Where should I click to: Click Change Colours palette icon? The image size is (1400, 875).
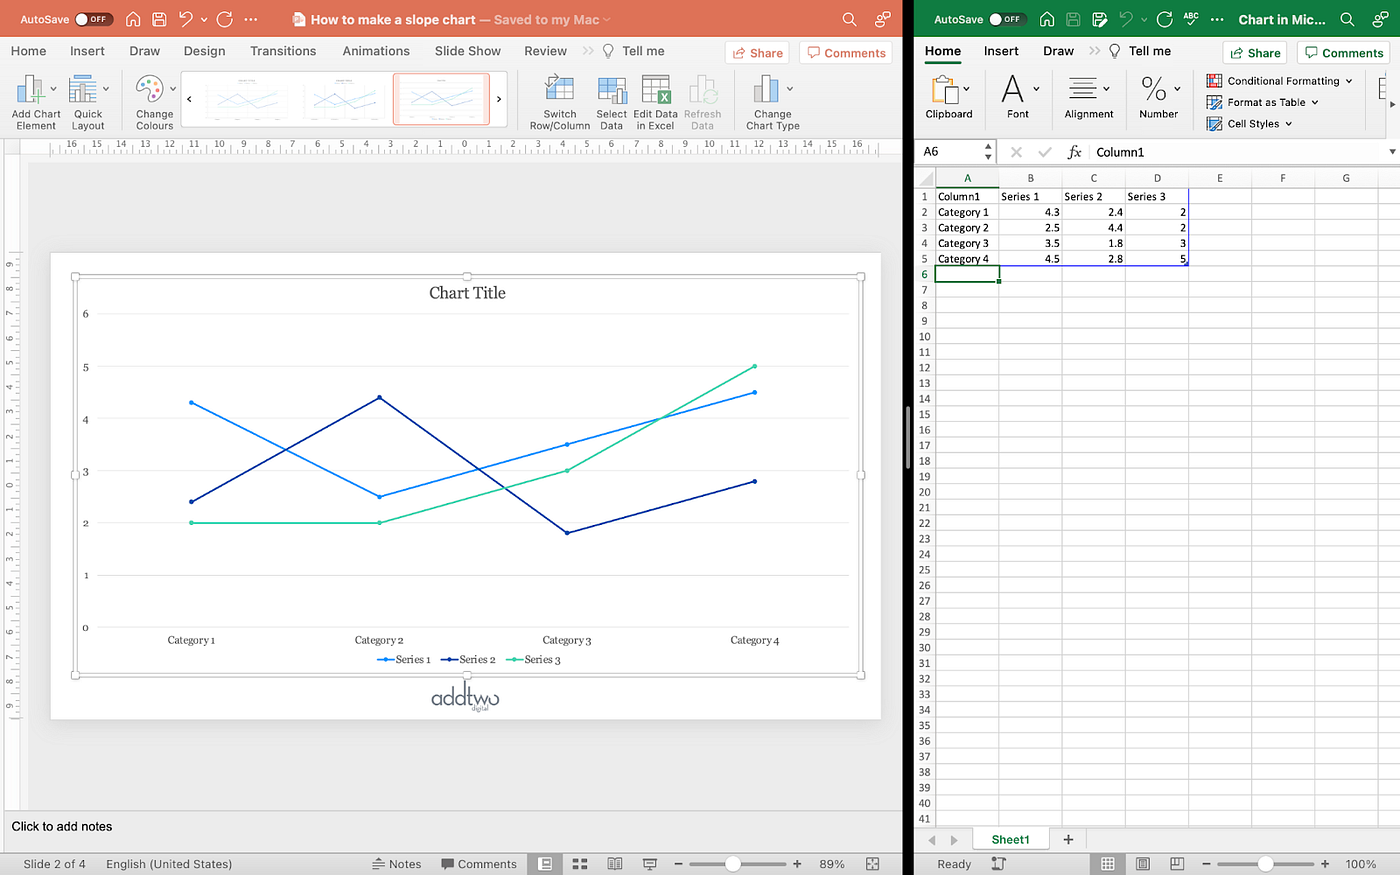pyautogui.click(x=150, y=89)
